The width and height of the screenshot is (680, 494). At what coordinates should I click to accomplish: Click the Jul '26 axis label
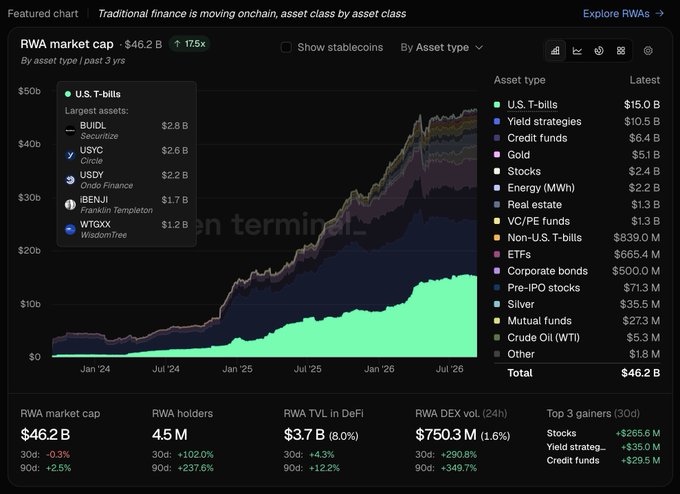point(449,369)
